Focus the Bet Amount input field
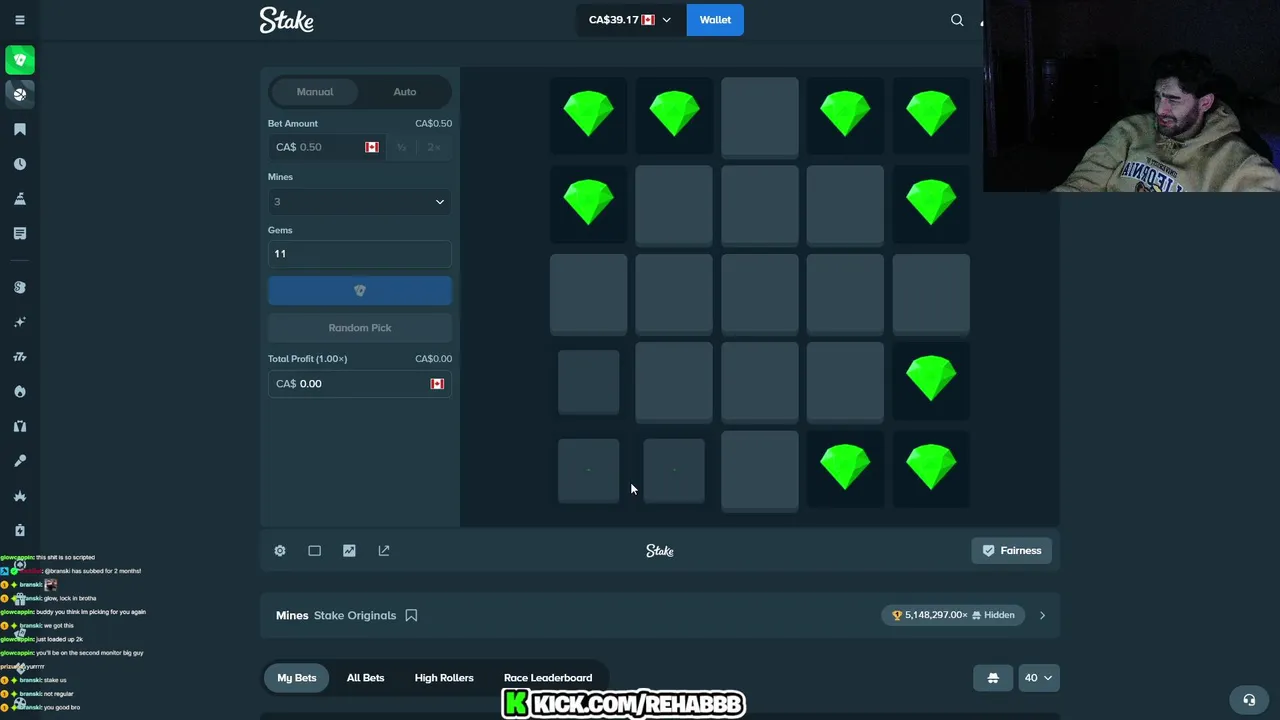 coord(325,147)
